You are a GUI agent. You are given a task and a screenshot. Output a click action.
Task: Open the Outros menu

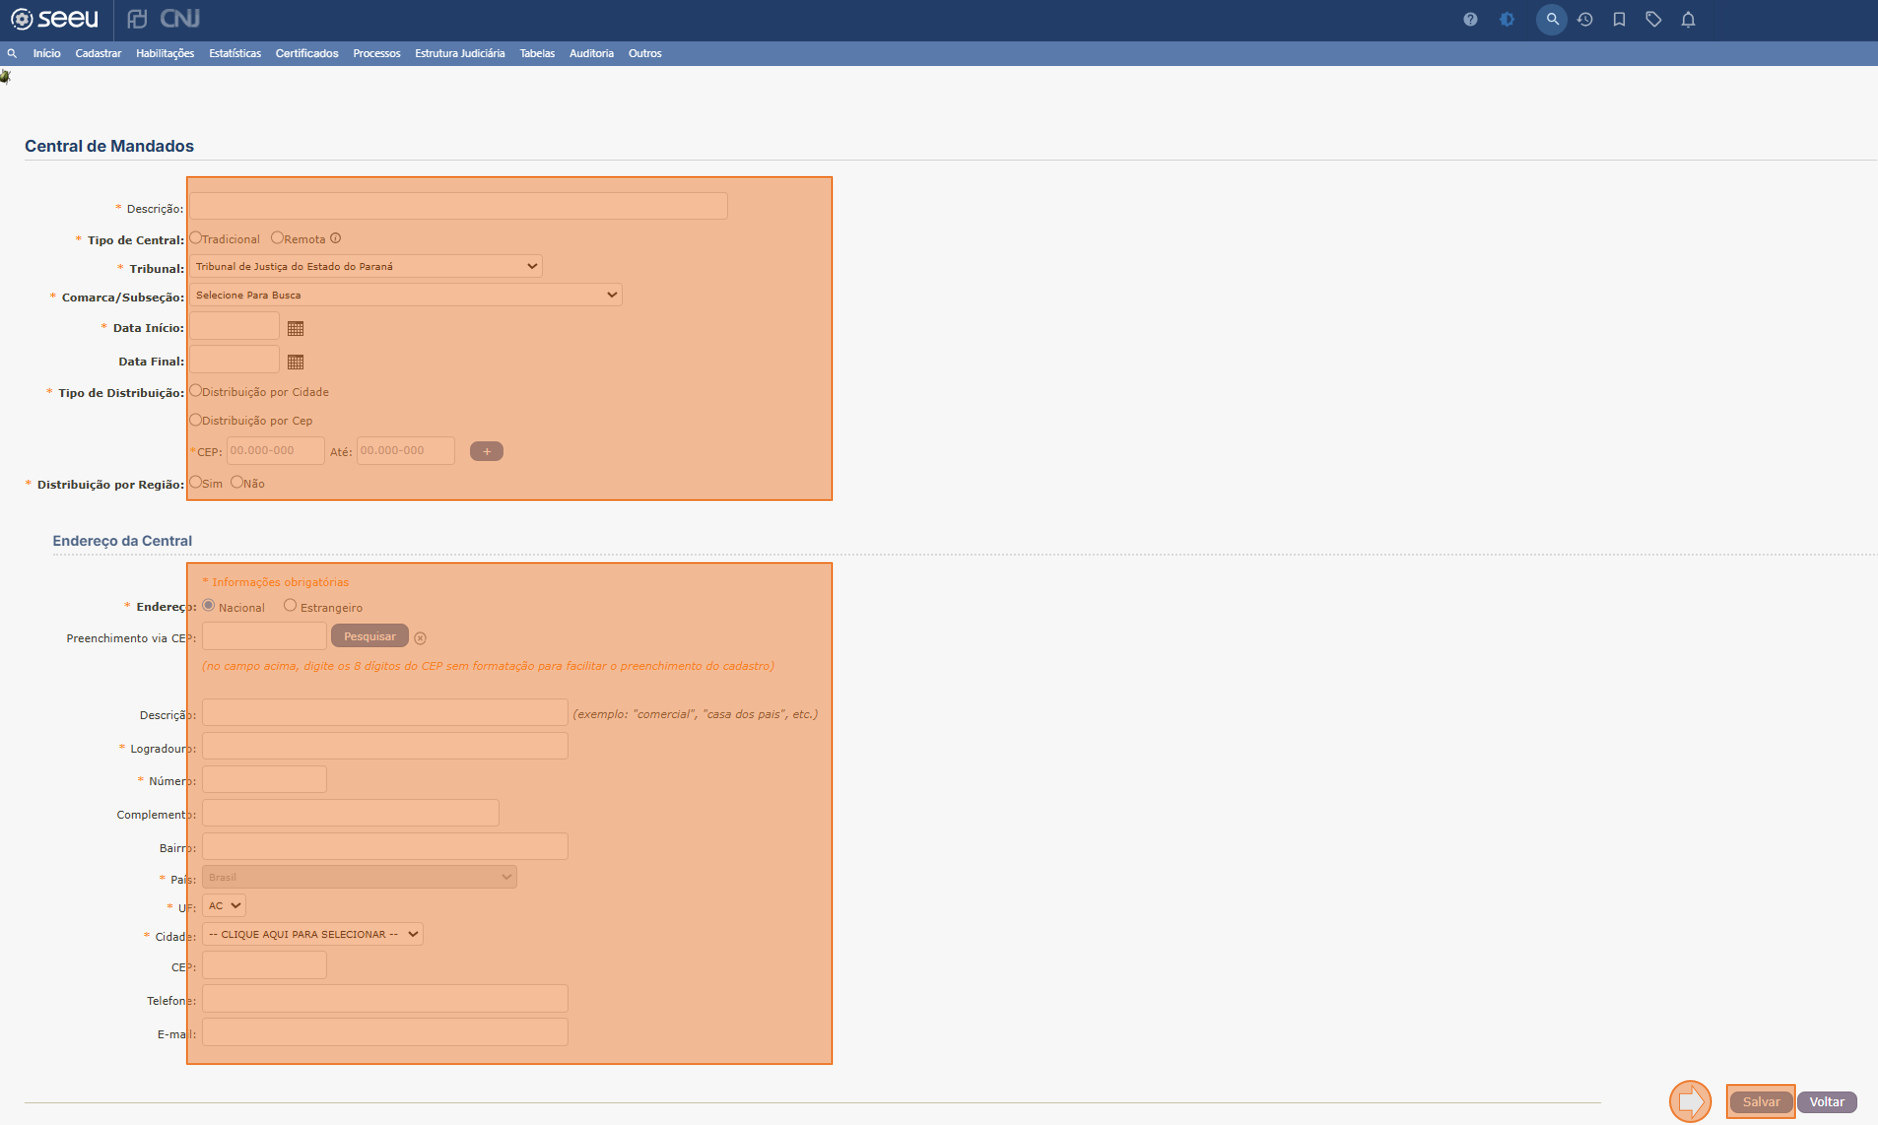pos(645,53)
